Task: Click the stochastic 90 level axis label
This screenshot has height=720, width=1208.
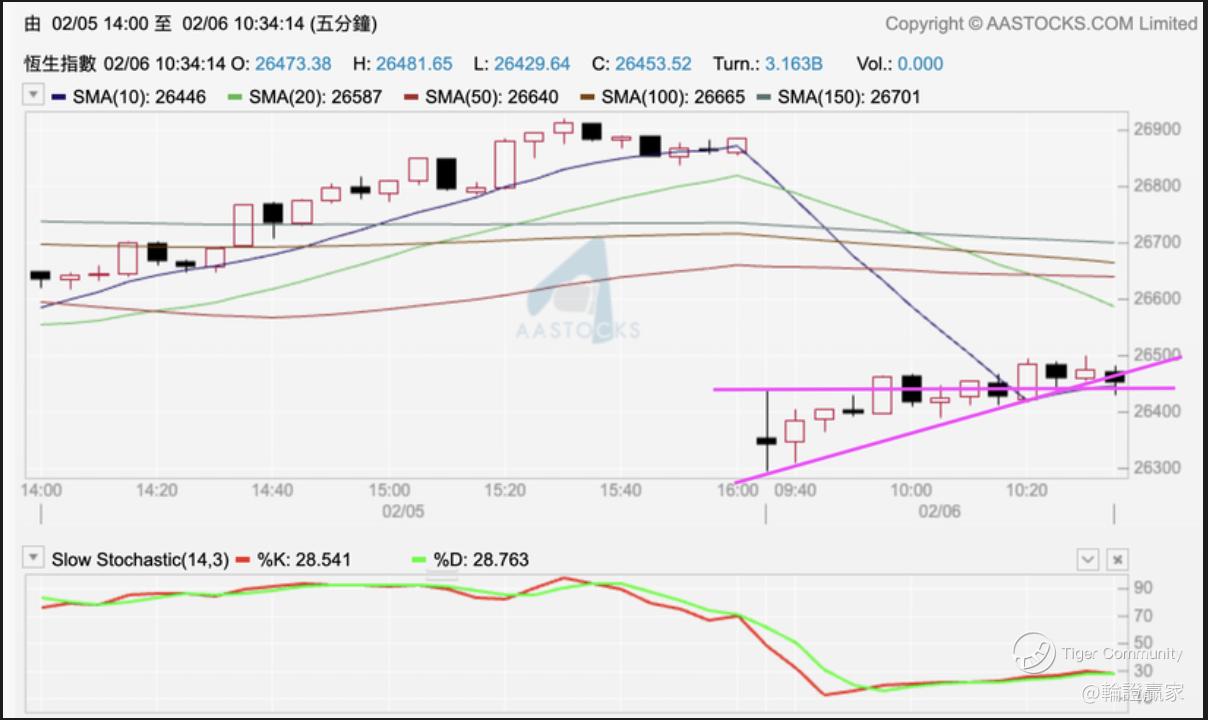Action: tap(1142, 588)
